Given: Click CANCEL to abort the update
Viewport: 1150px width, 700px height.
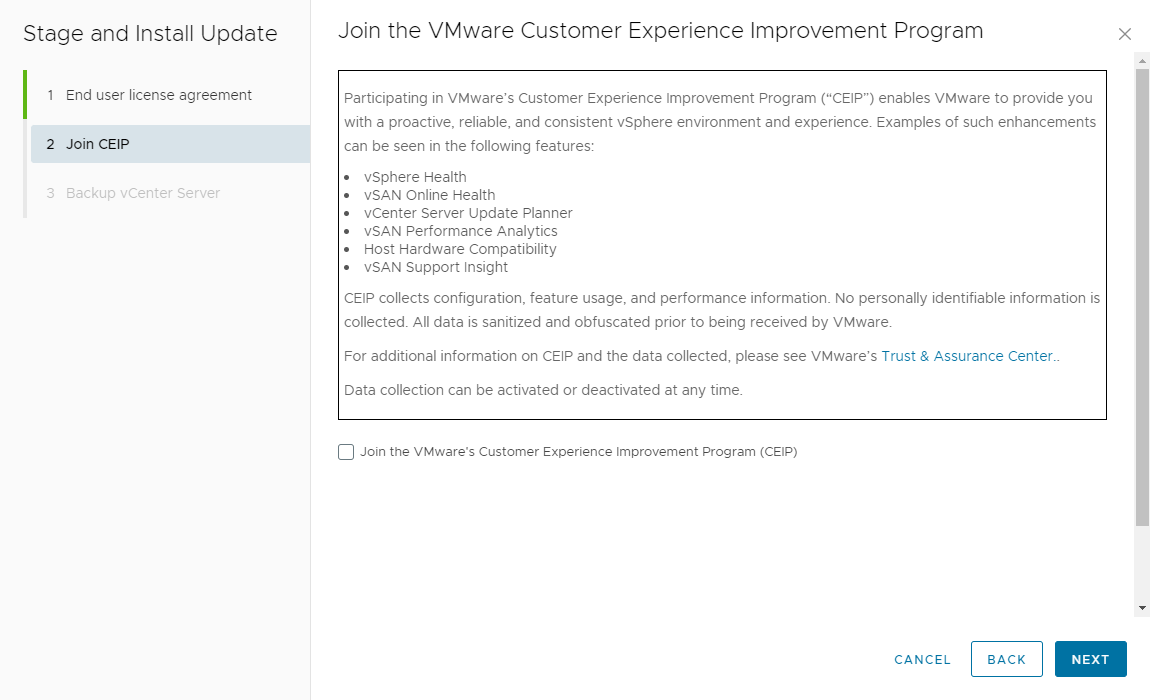Looking at the screenshot, I should click(922, 660).
